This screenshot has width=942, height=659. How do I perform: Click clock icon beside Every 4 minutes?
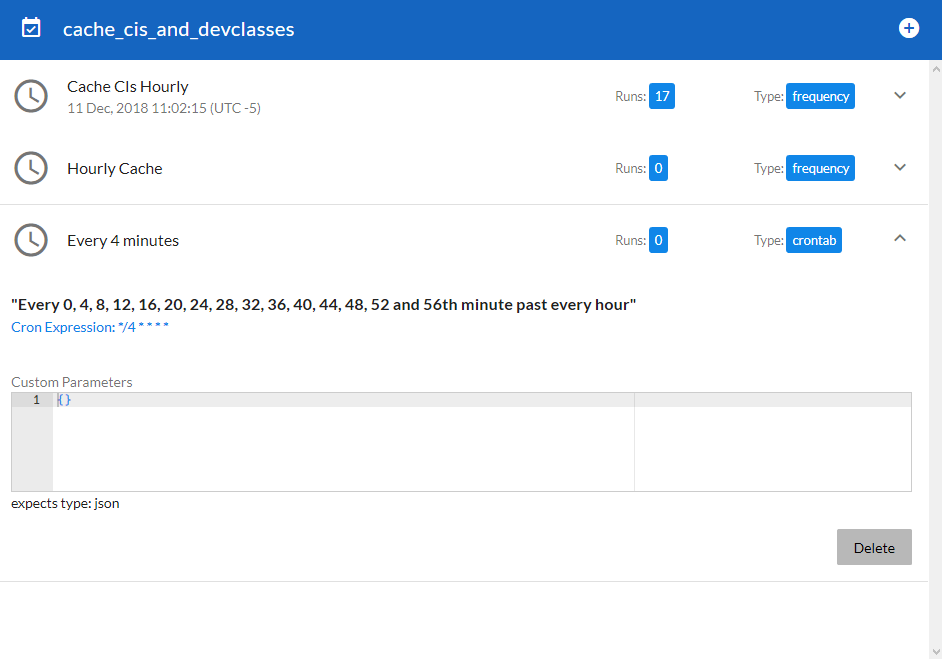[x=31, y=240]
